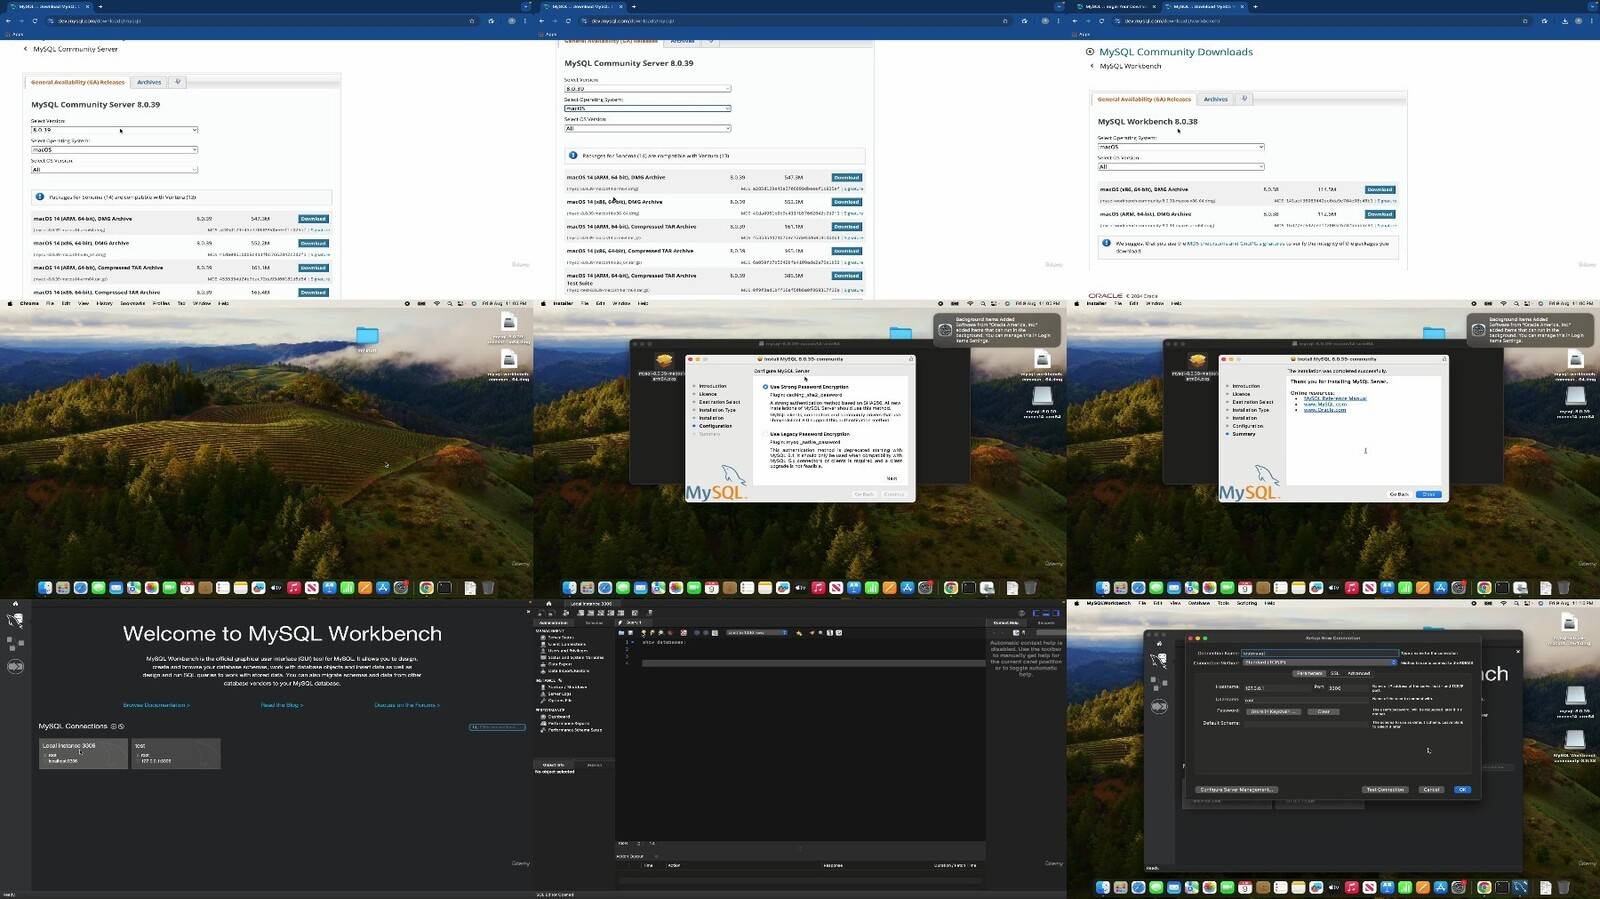Commit transaction icon in the Query toolbar
The height and width of the screenshot is (899, 1600).
click(697, 633)
